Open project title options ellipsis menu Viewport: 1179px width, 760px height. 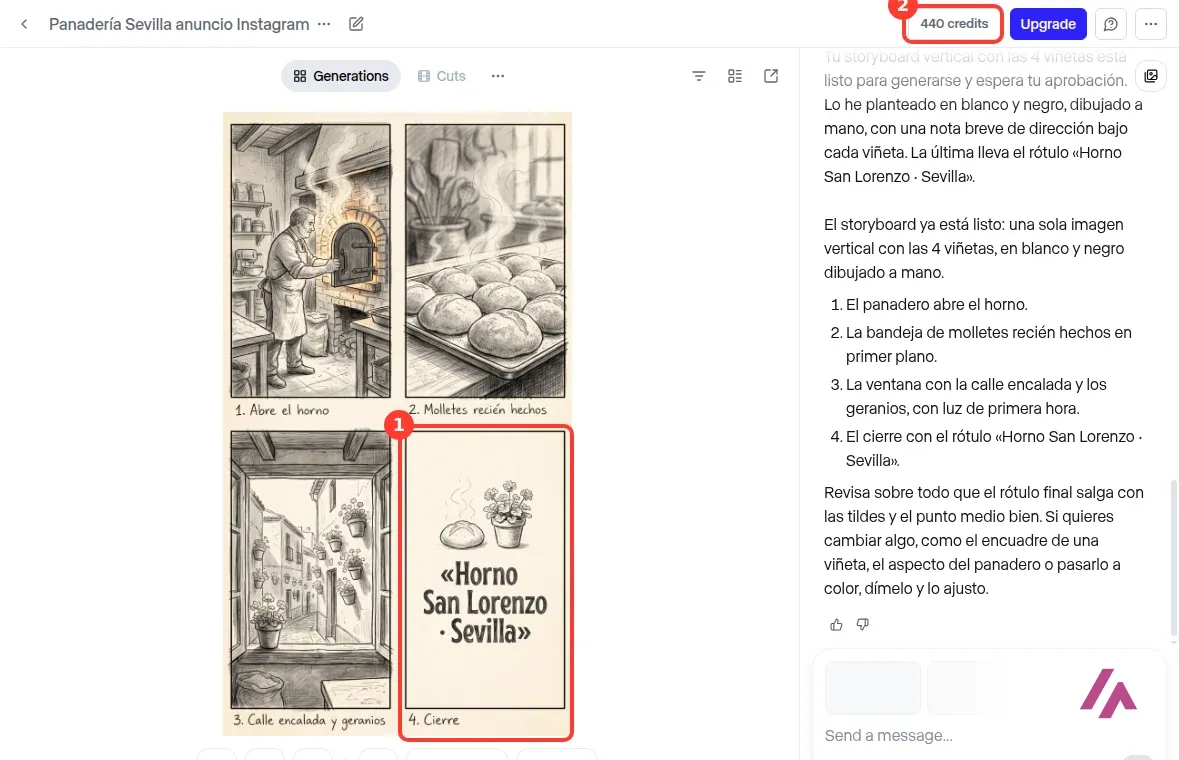(x=324, y=24)
